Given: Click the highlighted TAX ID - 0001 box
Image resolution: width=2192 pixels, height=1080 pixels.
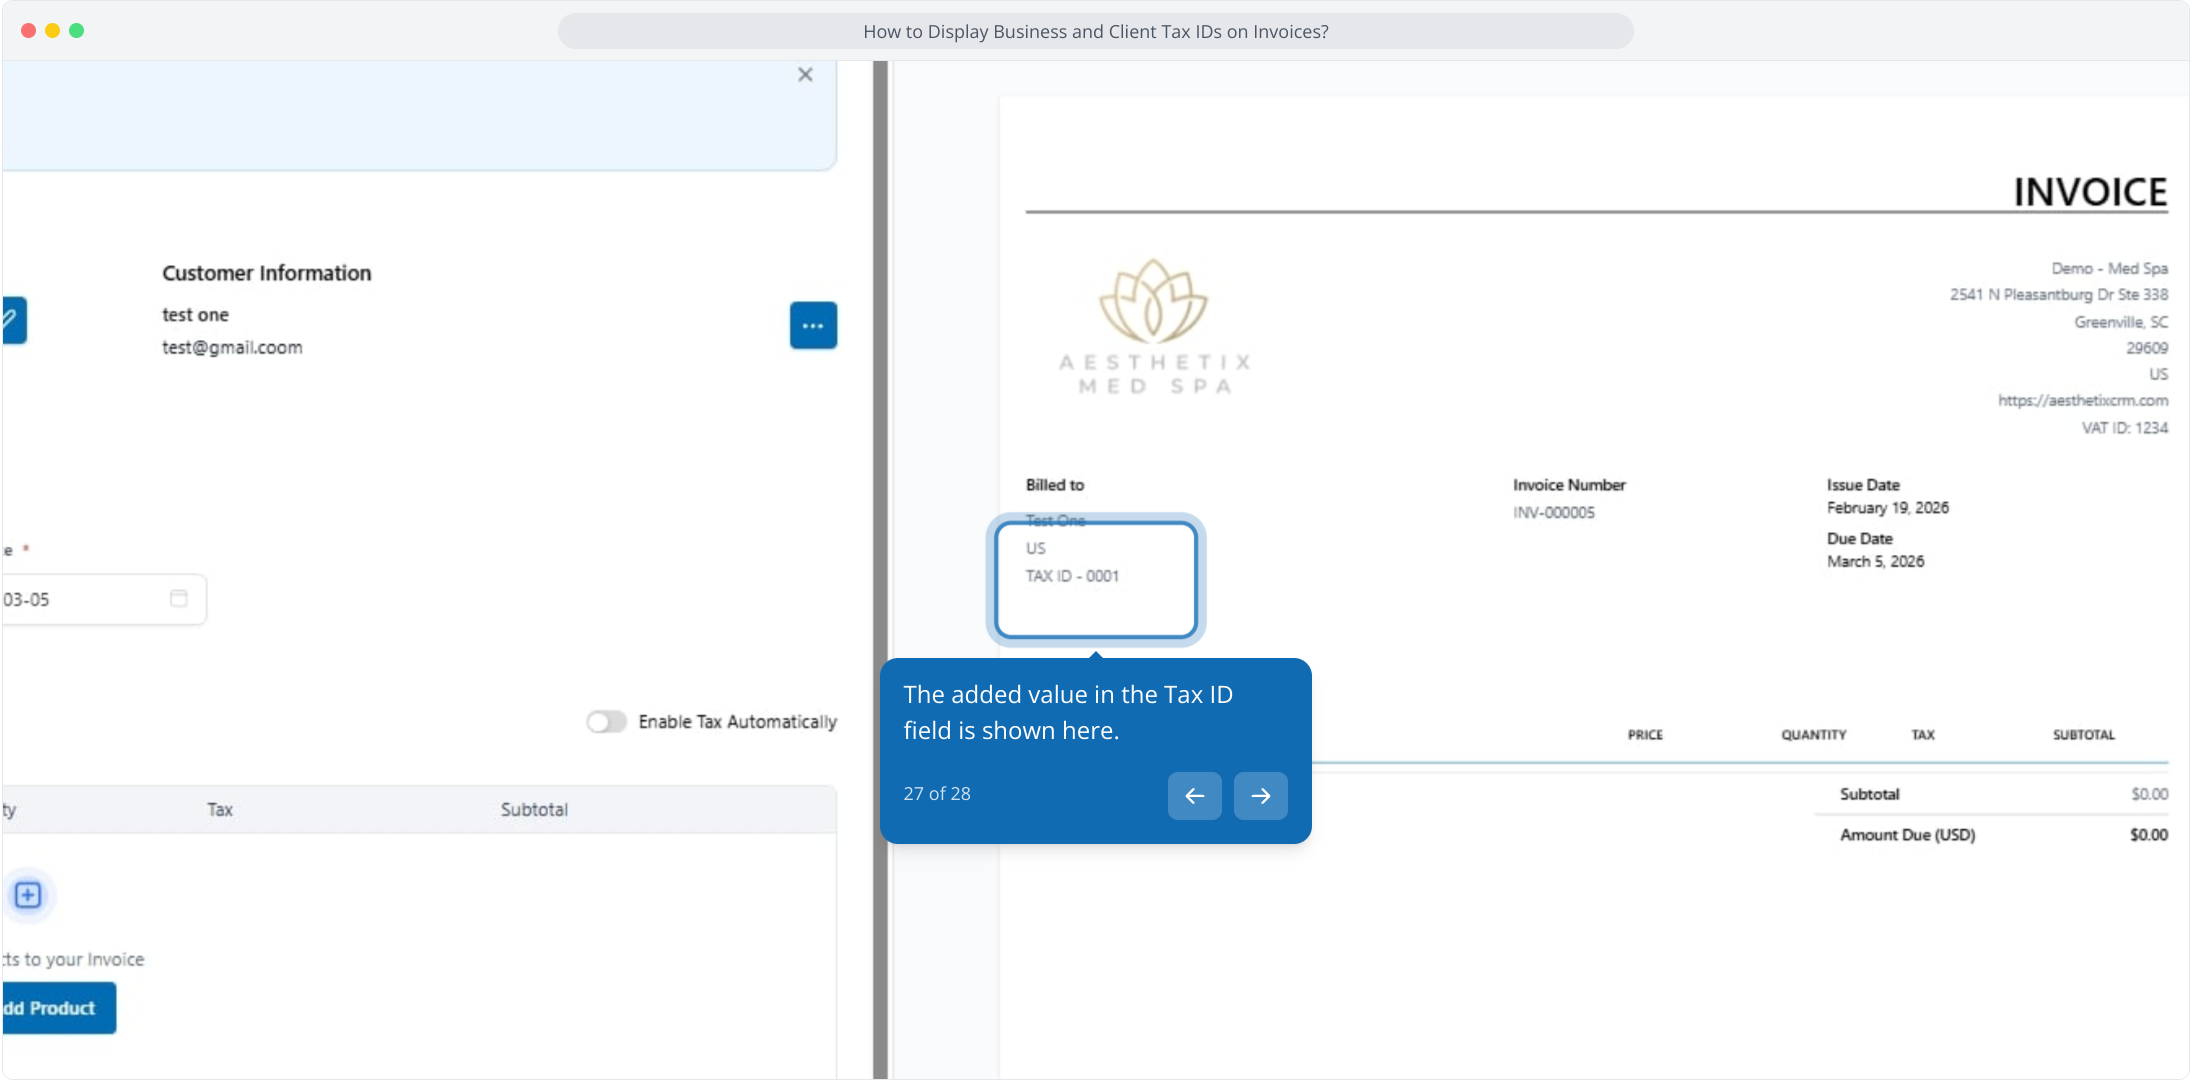Looking at the screenshot, I should [1096, 579].
